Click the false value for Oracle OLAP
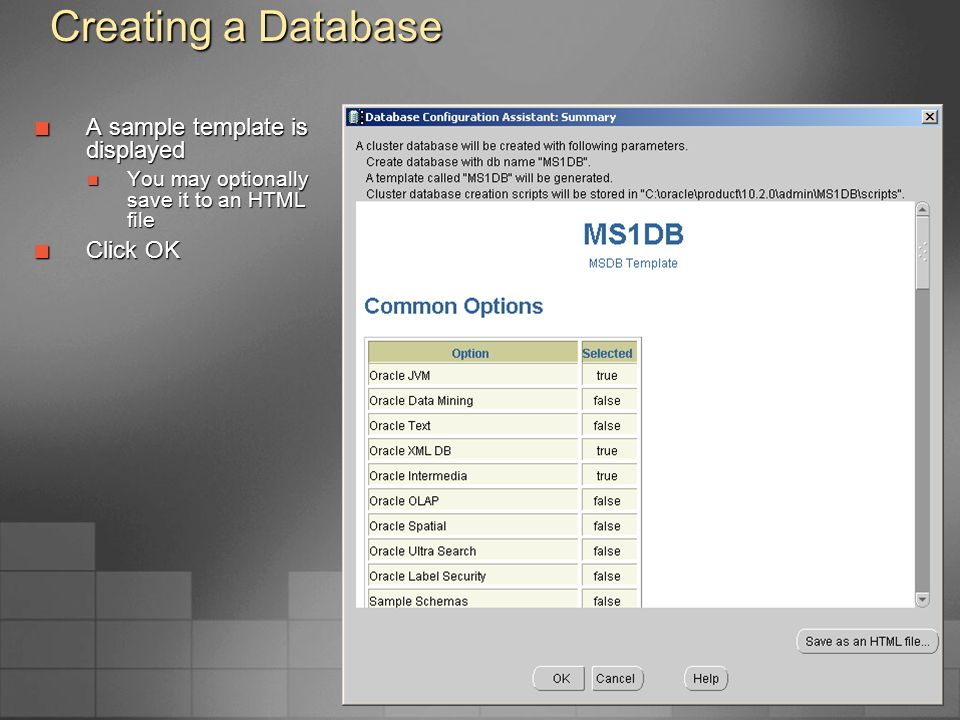 click(x=607, y=501)
